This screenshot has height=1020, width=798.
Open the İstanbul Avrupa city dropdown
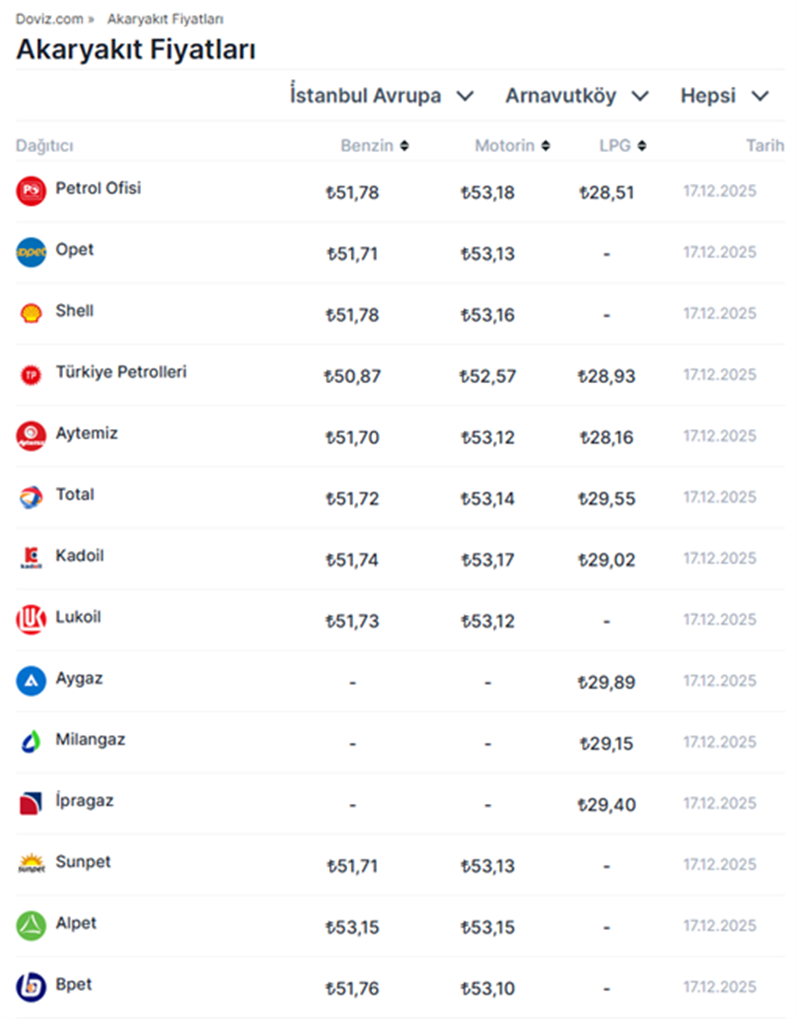(381, 96)
